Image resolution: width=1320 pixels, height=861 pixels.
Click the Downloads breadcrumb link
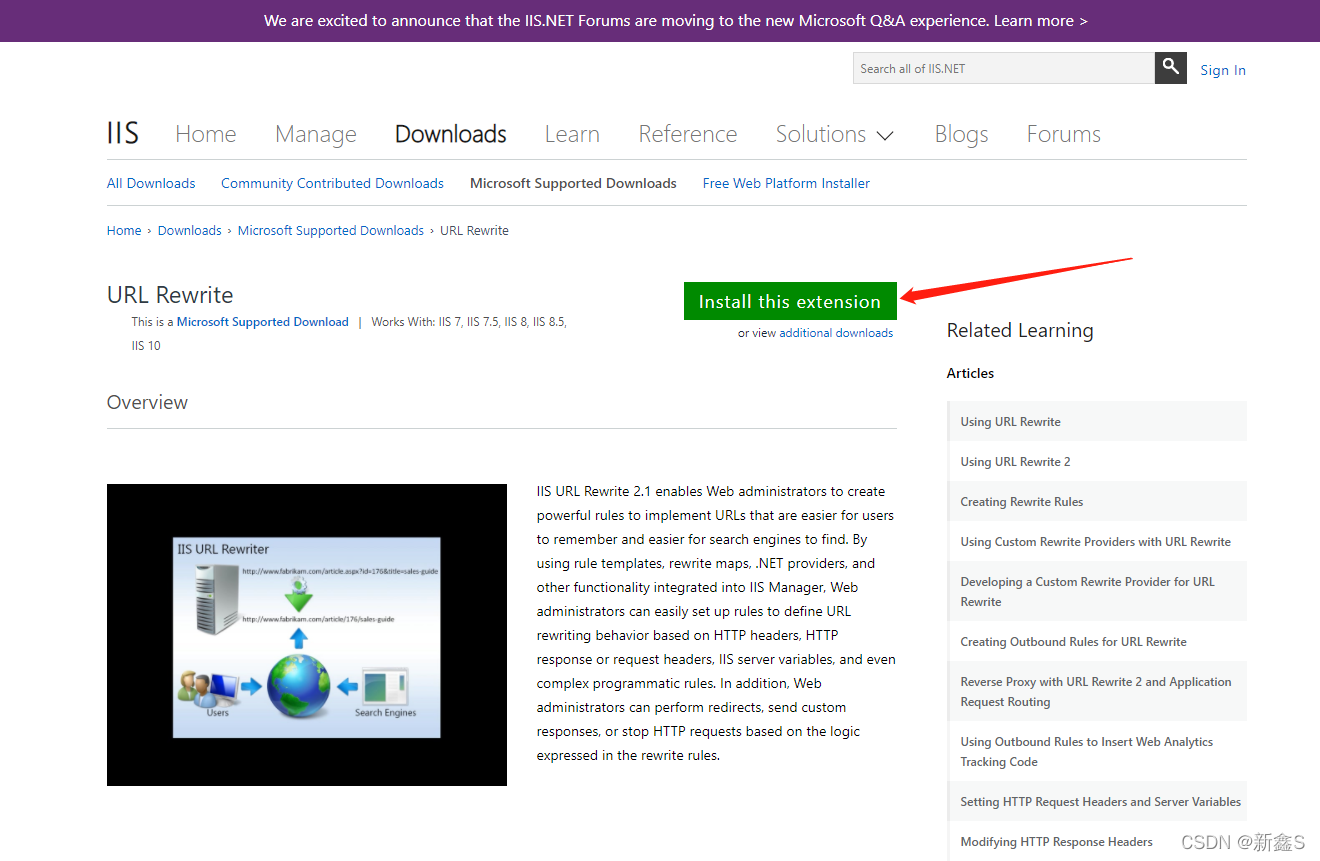[x=190, y=230]
